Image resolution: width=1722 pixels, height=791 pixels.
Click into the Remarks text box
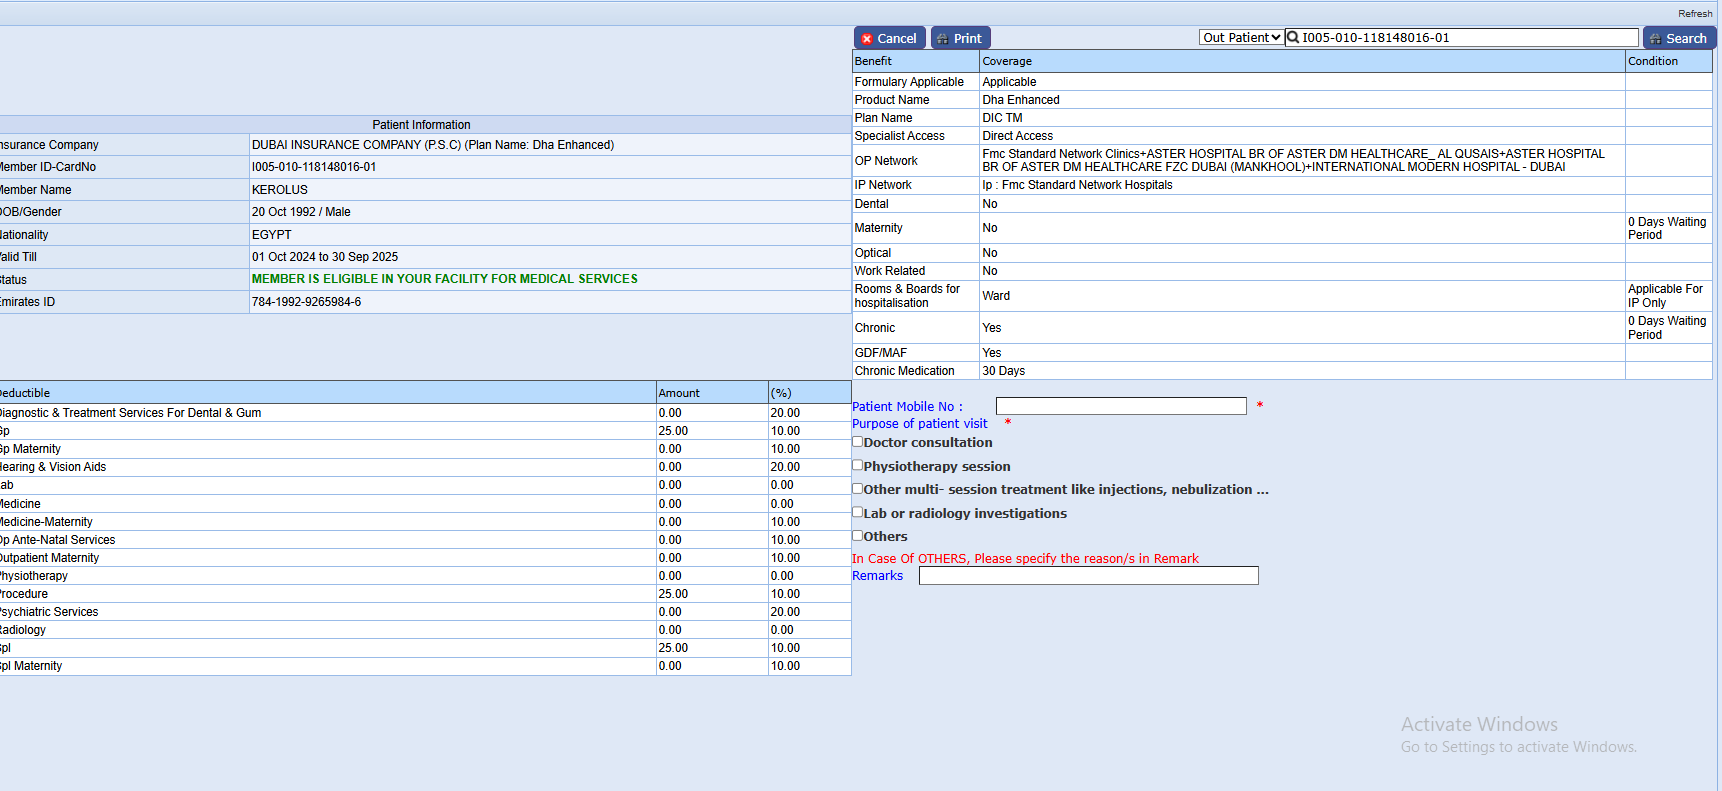[x=1088, y=576]
